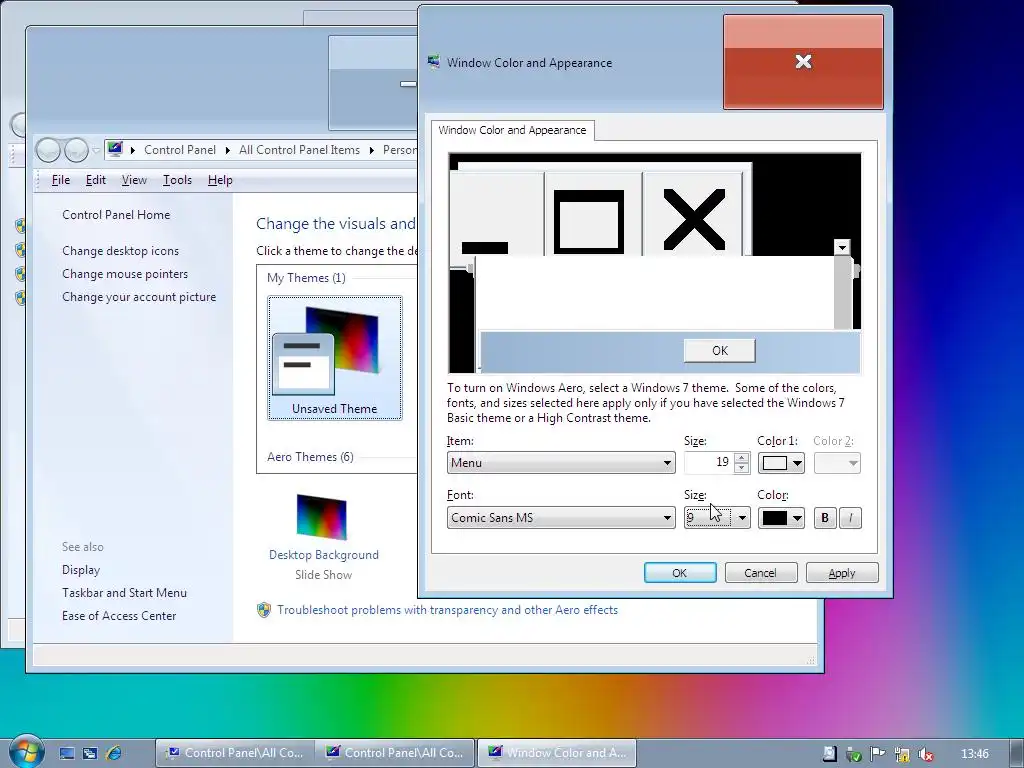This screenshot has width=1024, height=768.
Task: Open the Item dropdown showing Menu
Action: tap(561, 462)
